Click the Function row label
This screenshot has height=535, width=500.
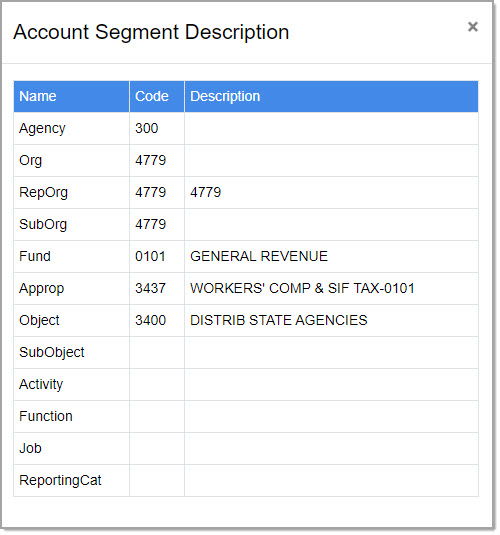46,416
